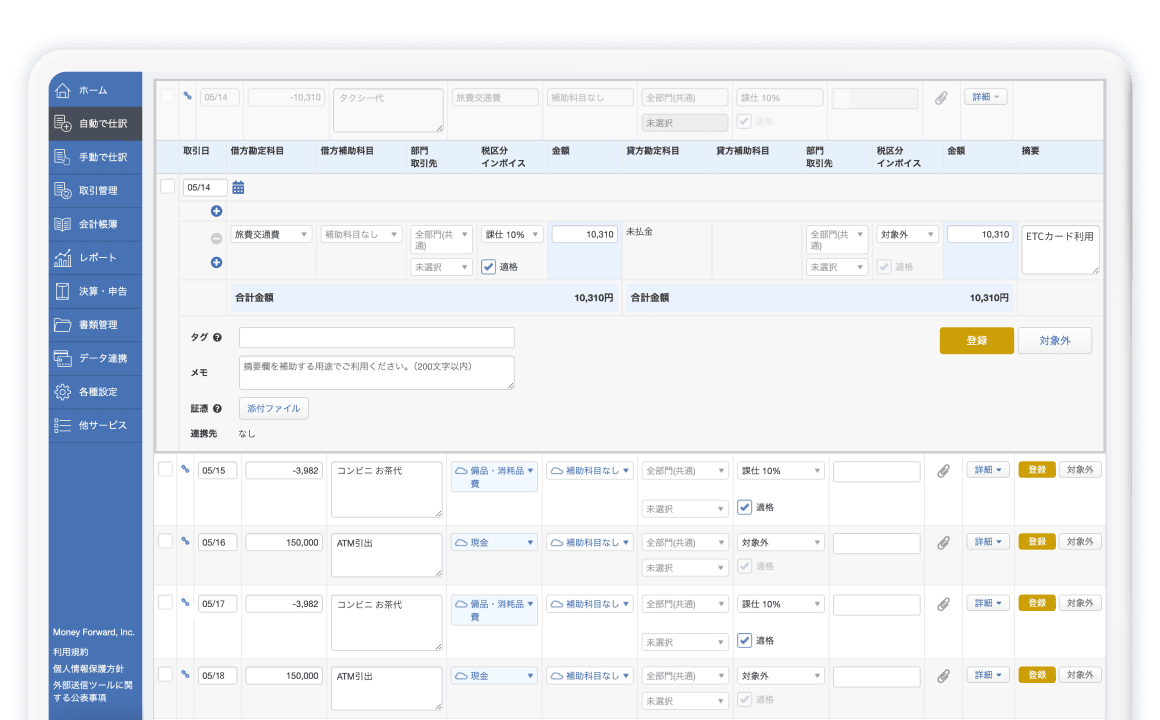Click the paperclip icon in 05/18 row
This screenshot has height=720, width=1160.
click(x=943, y=676)
